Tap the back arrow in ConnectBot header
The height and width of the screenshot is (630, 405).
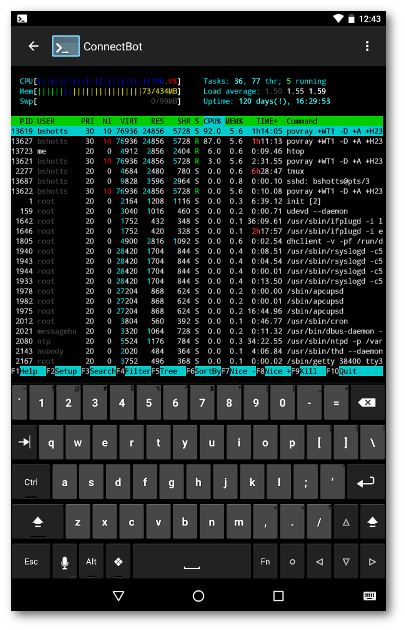click(34, 46)
